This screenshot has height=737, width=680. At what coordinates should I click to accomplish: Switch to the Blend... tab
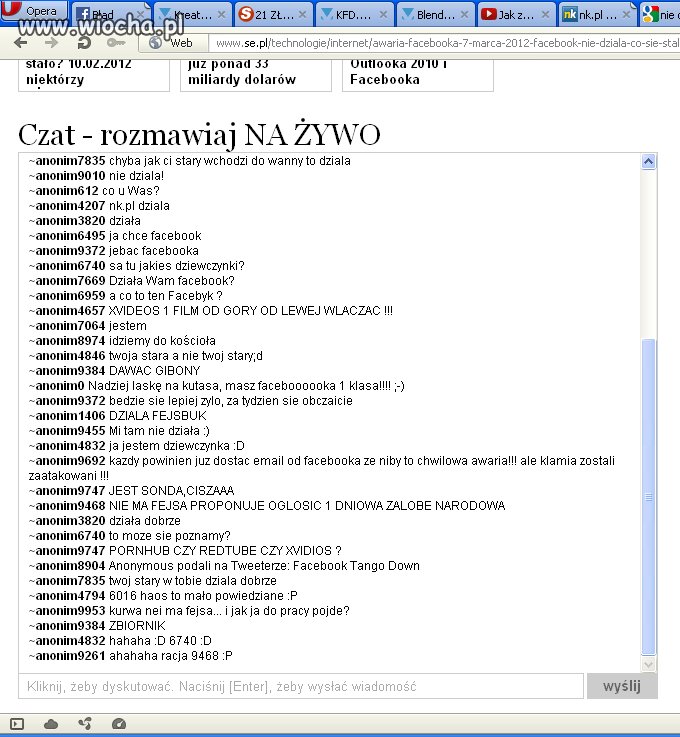point(435,15)
